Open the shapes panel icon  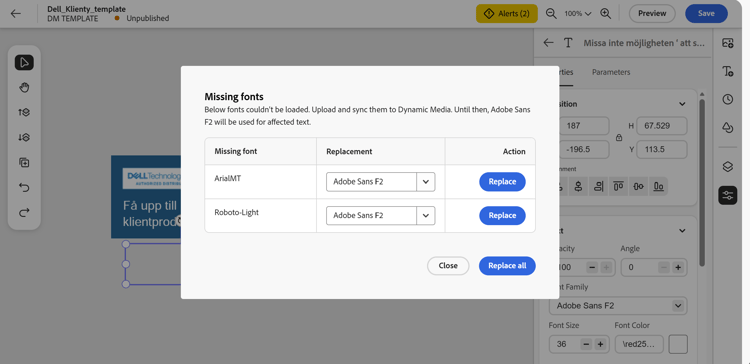(728, 127)
